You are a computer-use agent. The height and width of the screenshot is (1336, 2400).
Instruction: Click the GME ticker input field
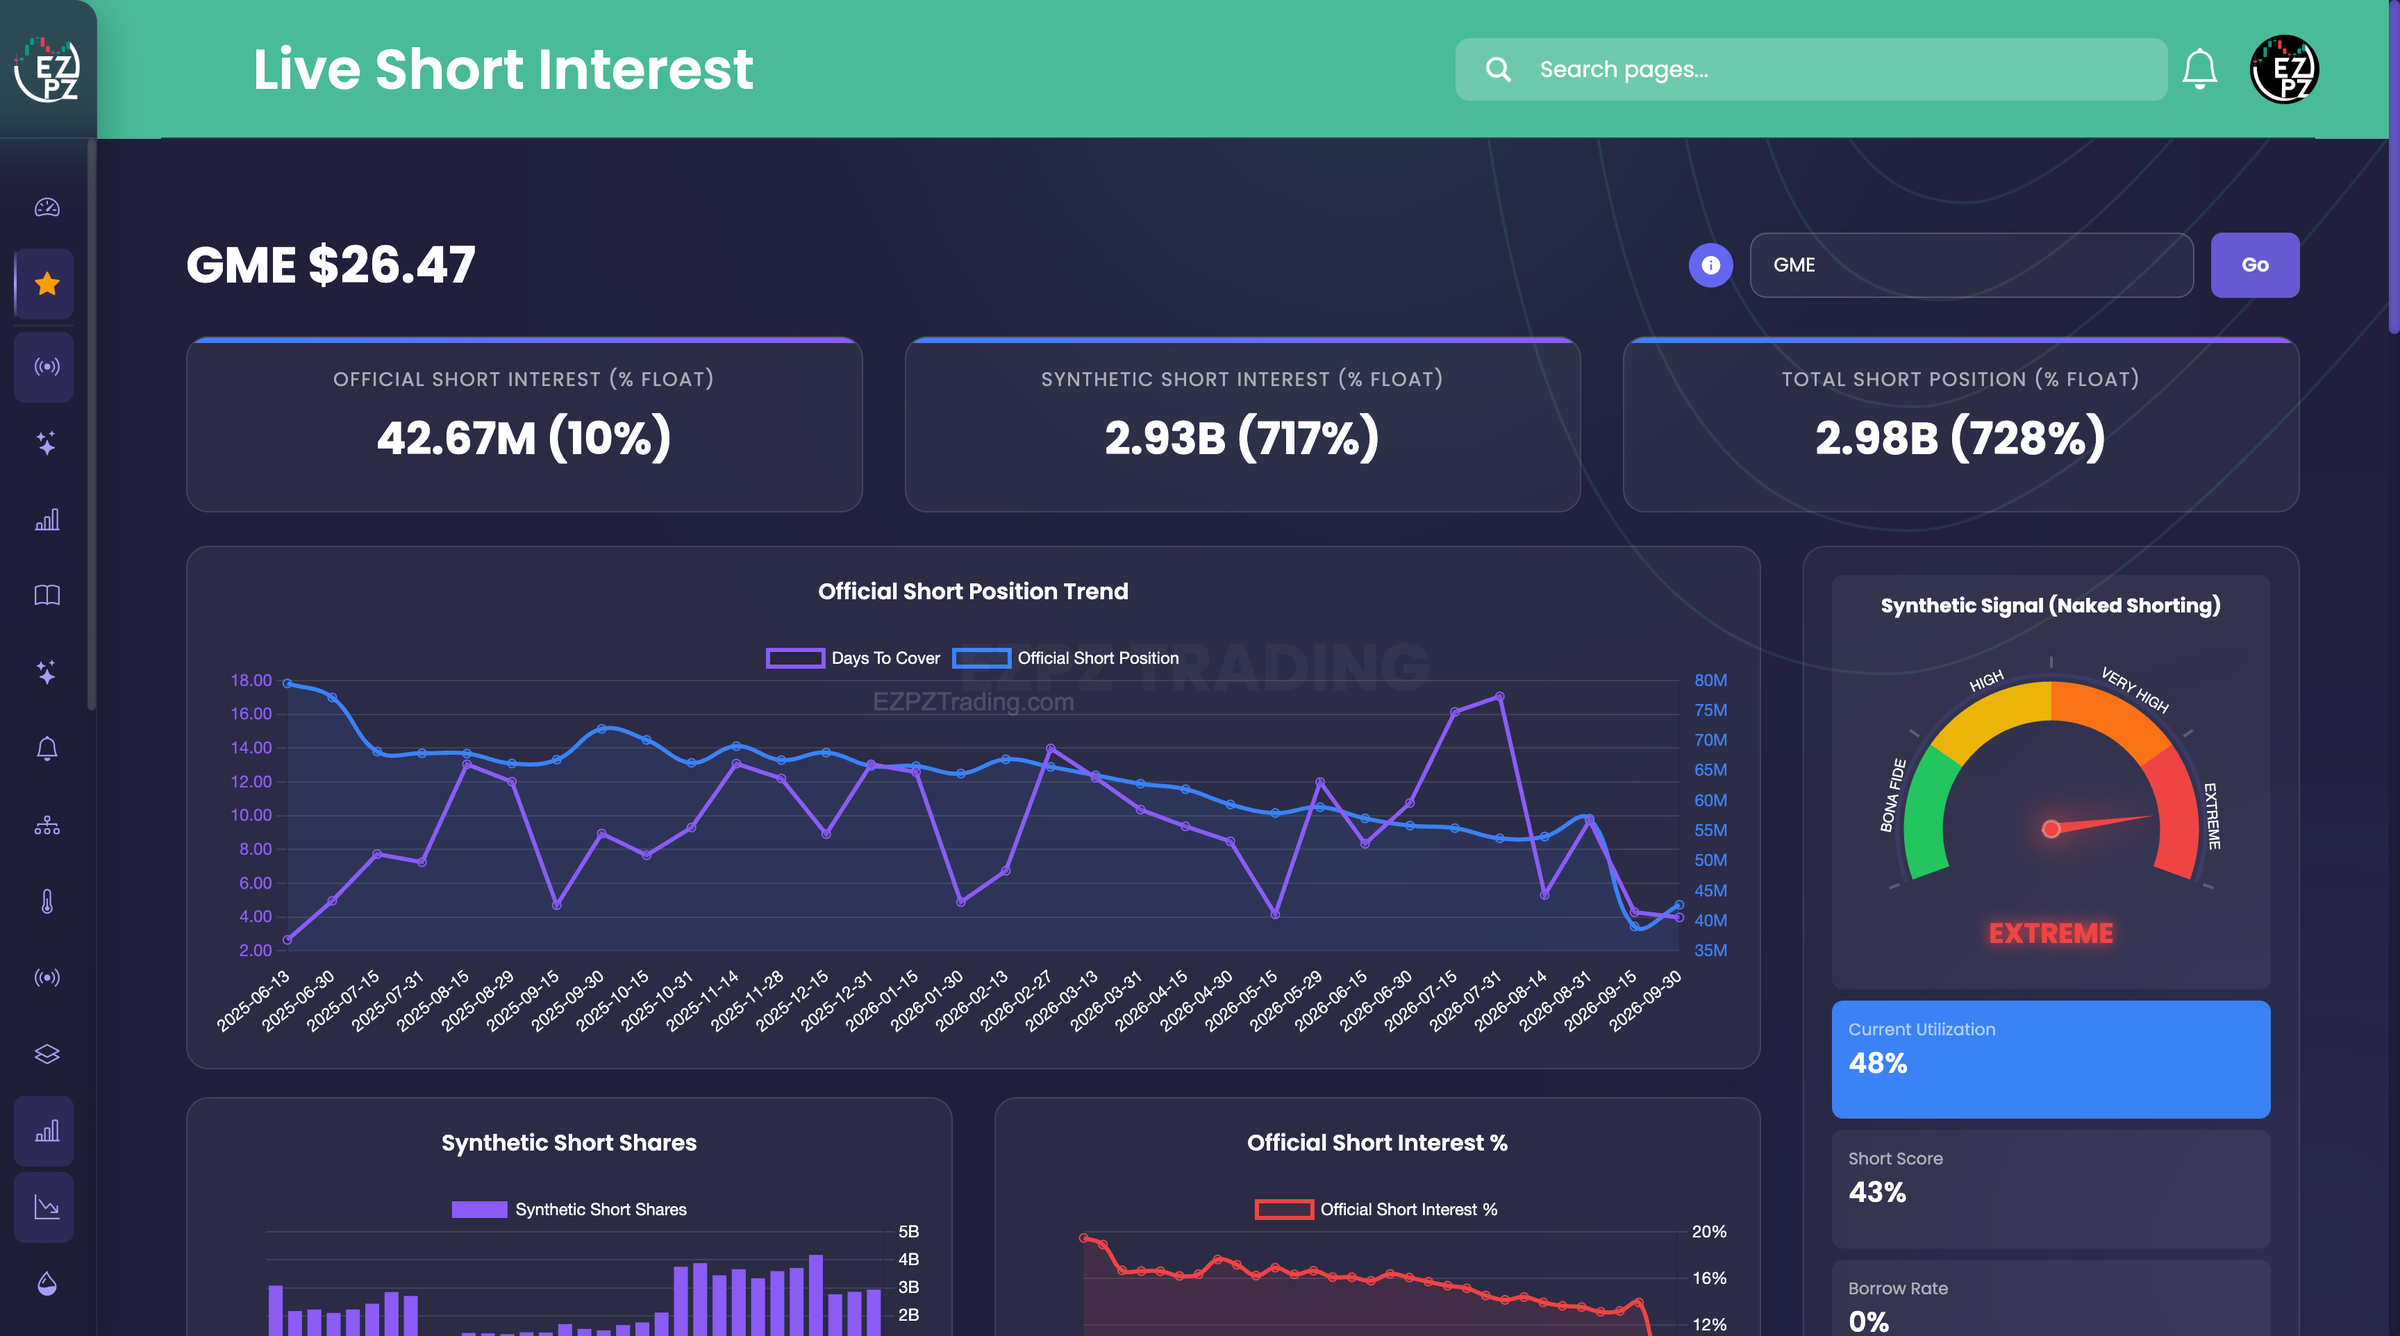(1971, 265)
